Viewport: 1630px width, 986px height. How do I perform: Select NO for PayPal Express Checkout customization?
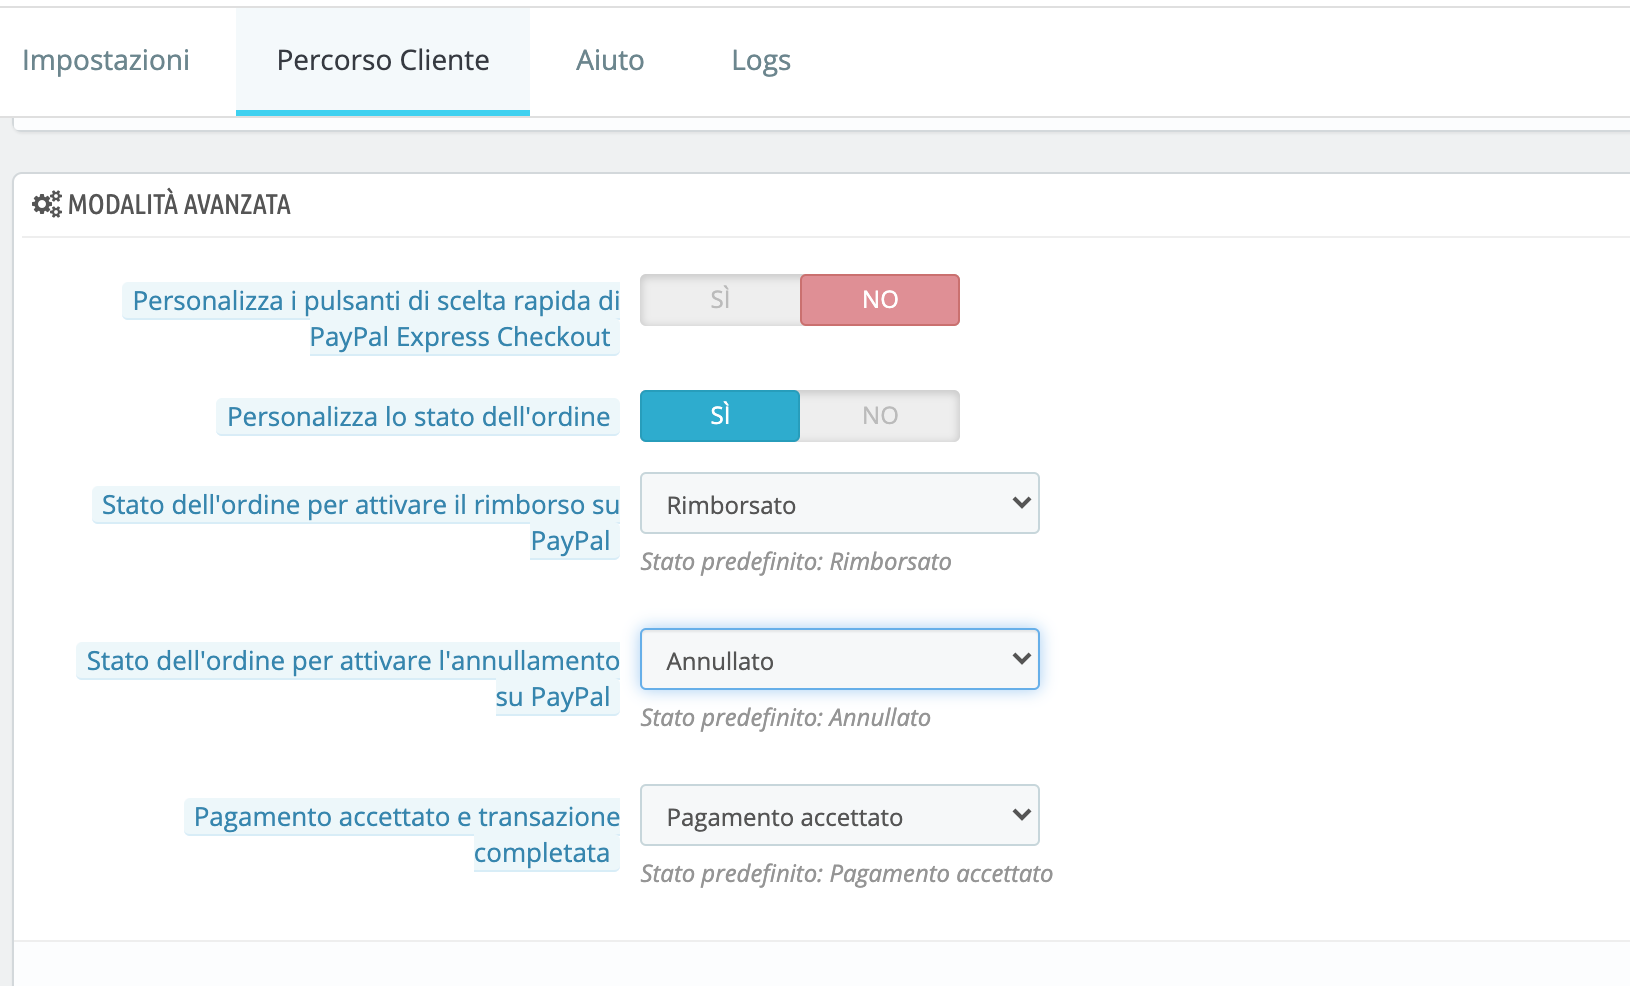(880, 300)
